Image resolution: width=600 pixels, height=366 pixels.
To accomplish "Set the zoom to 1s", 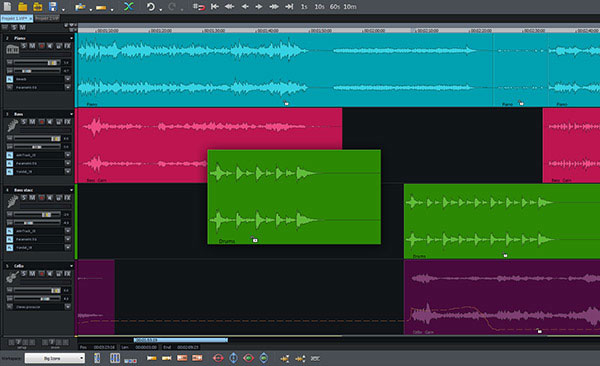I will pos(304,7).
